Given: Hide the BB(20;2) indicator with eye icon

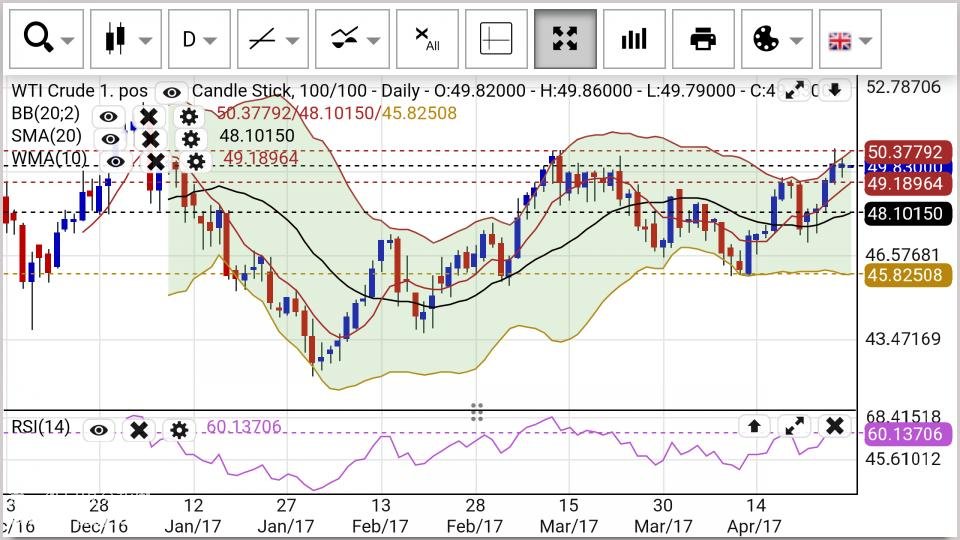Looking at the screenshot, I should click(108, 117).
